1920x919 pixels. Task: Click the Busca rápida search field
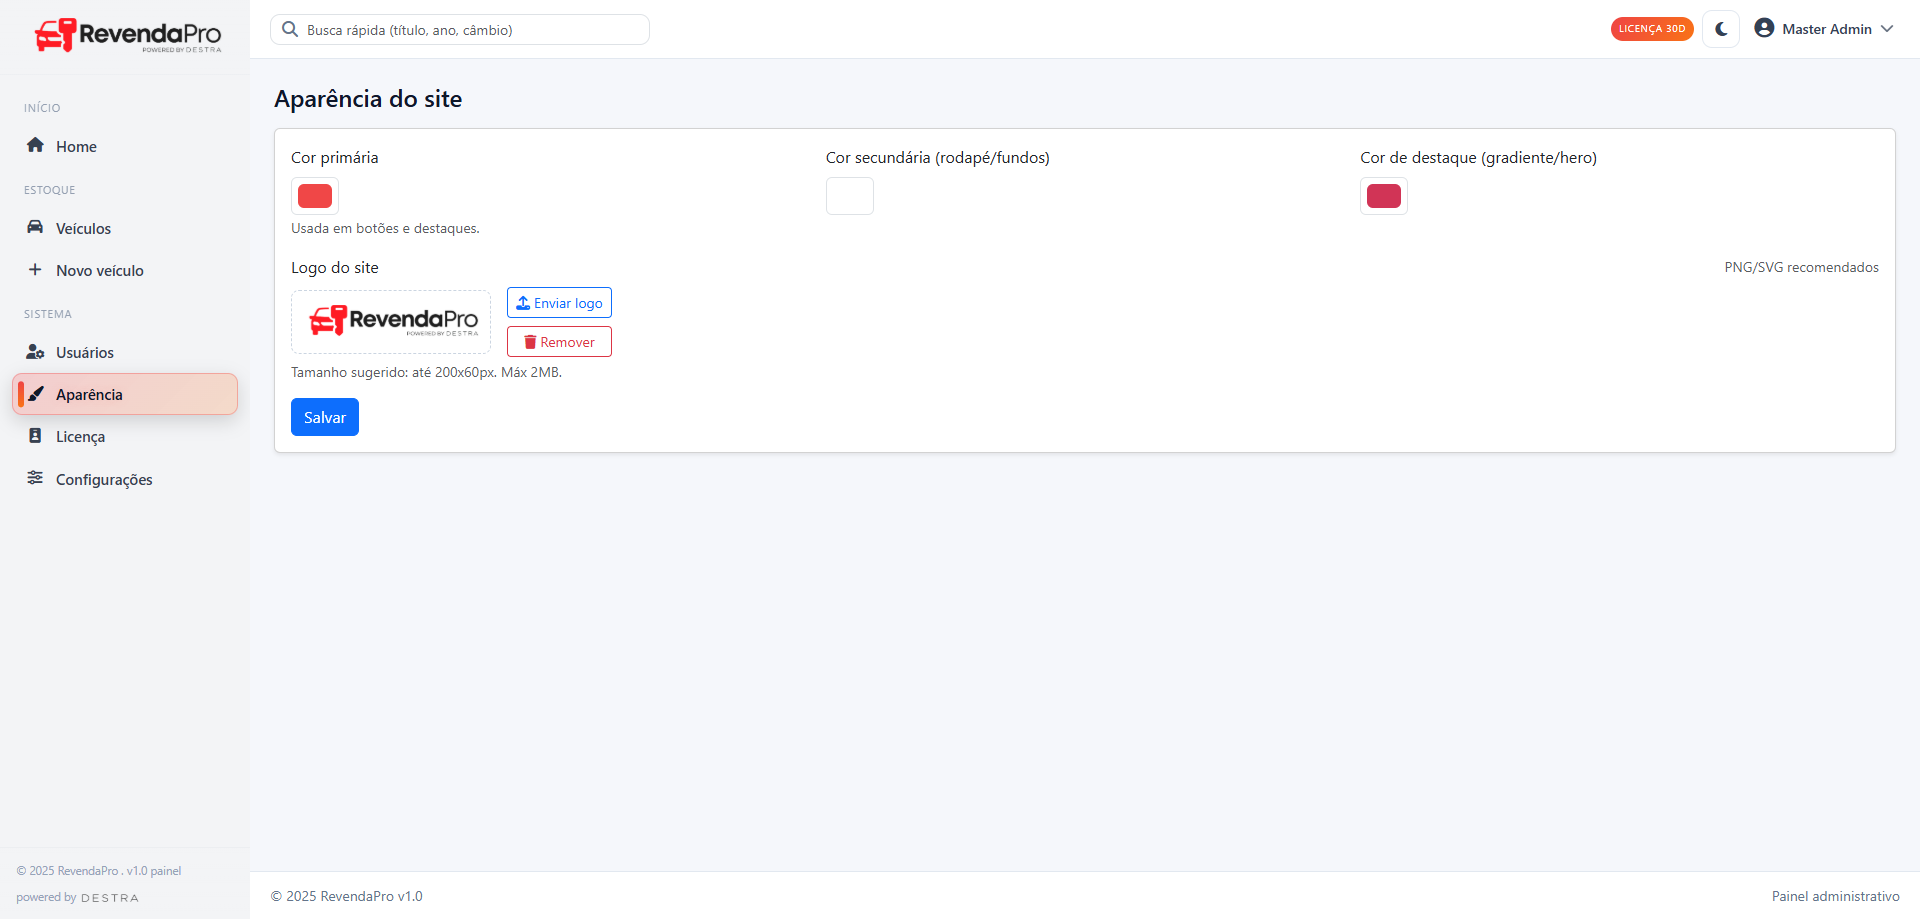click(460, 30)
